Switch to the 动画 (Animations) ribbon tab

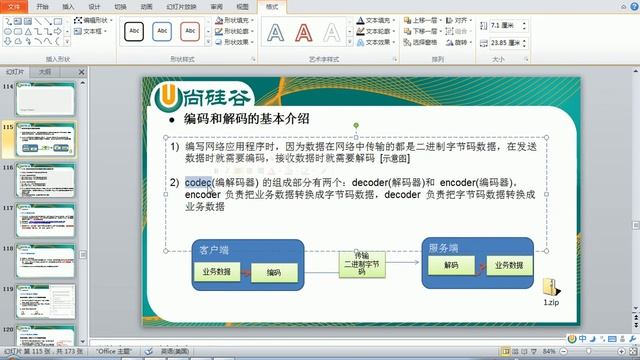click(x=146, y=7)
